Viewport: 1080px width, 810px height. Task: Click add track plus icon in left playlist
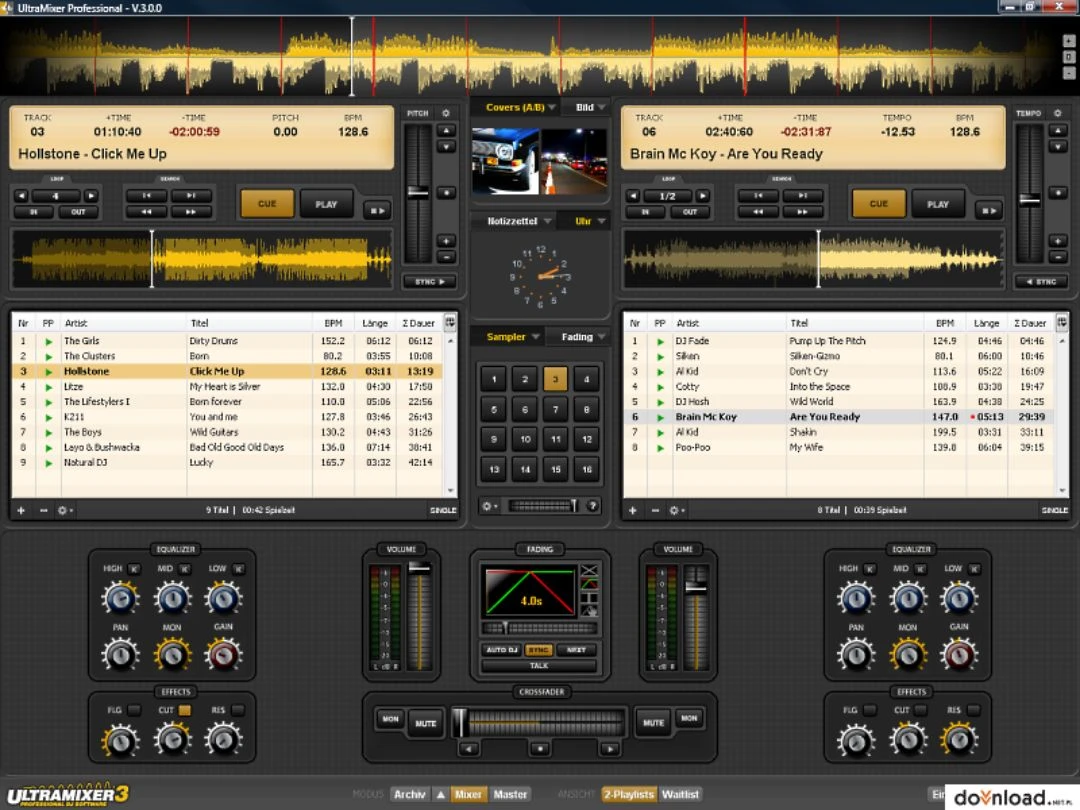[x=21, y=510]
